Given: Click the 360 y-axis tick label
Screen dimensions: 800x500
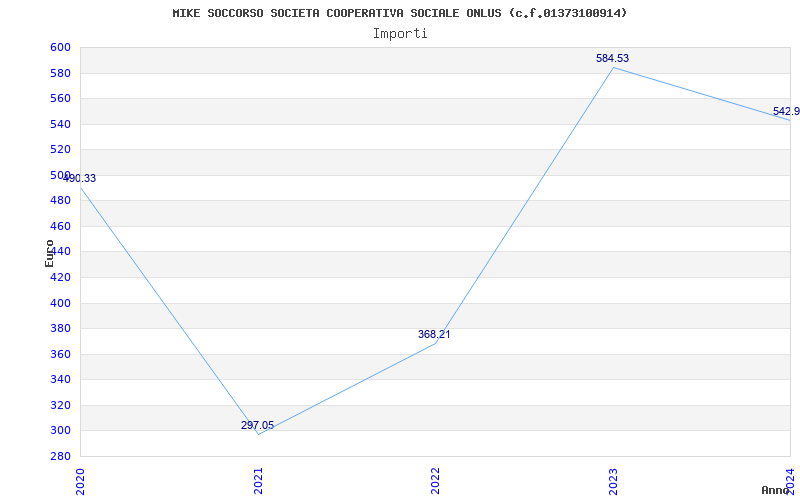Looking at the screenshot, I should tap(60, 354).
